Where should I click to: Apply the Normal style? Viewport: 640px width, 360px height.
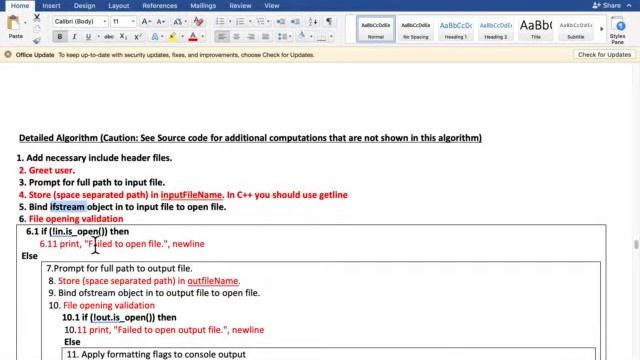pyautogui.click(x=376, y=29)
